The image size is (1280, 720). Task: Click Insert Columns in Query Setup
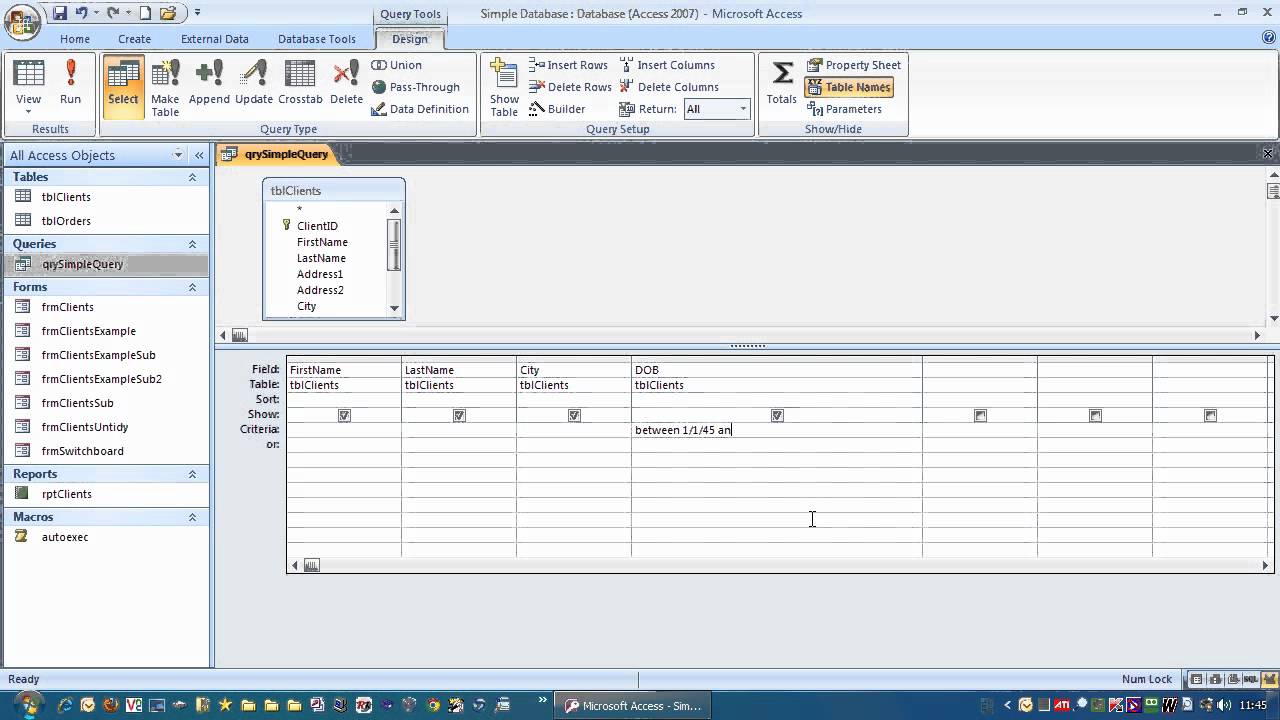[667, 65]
